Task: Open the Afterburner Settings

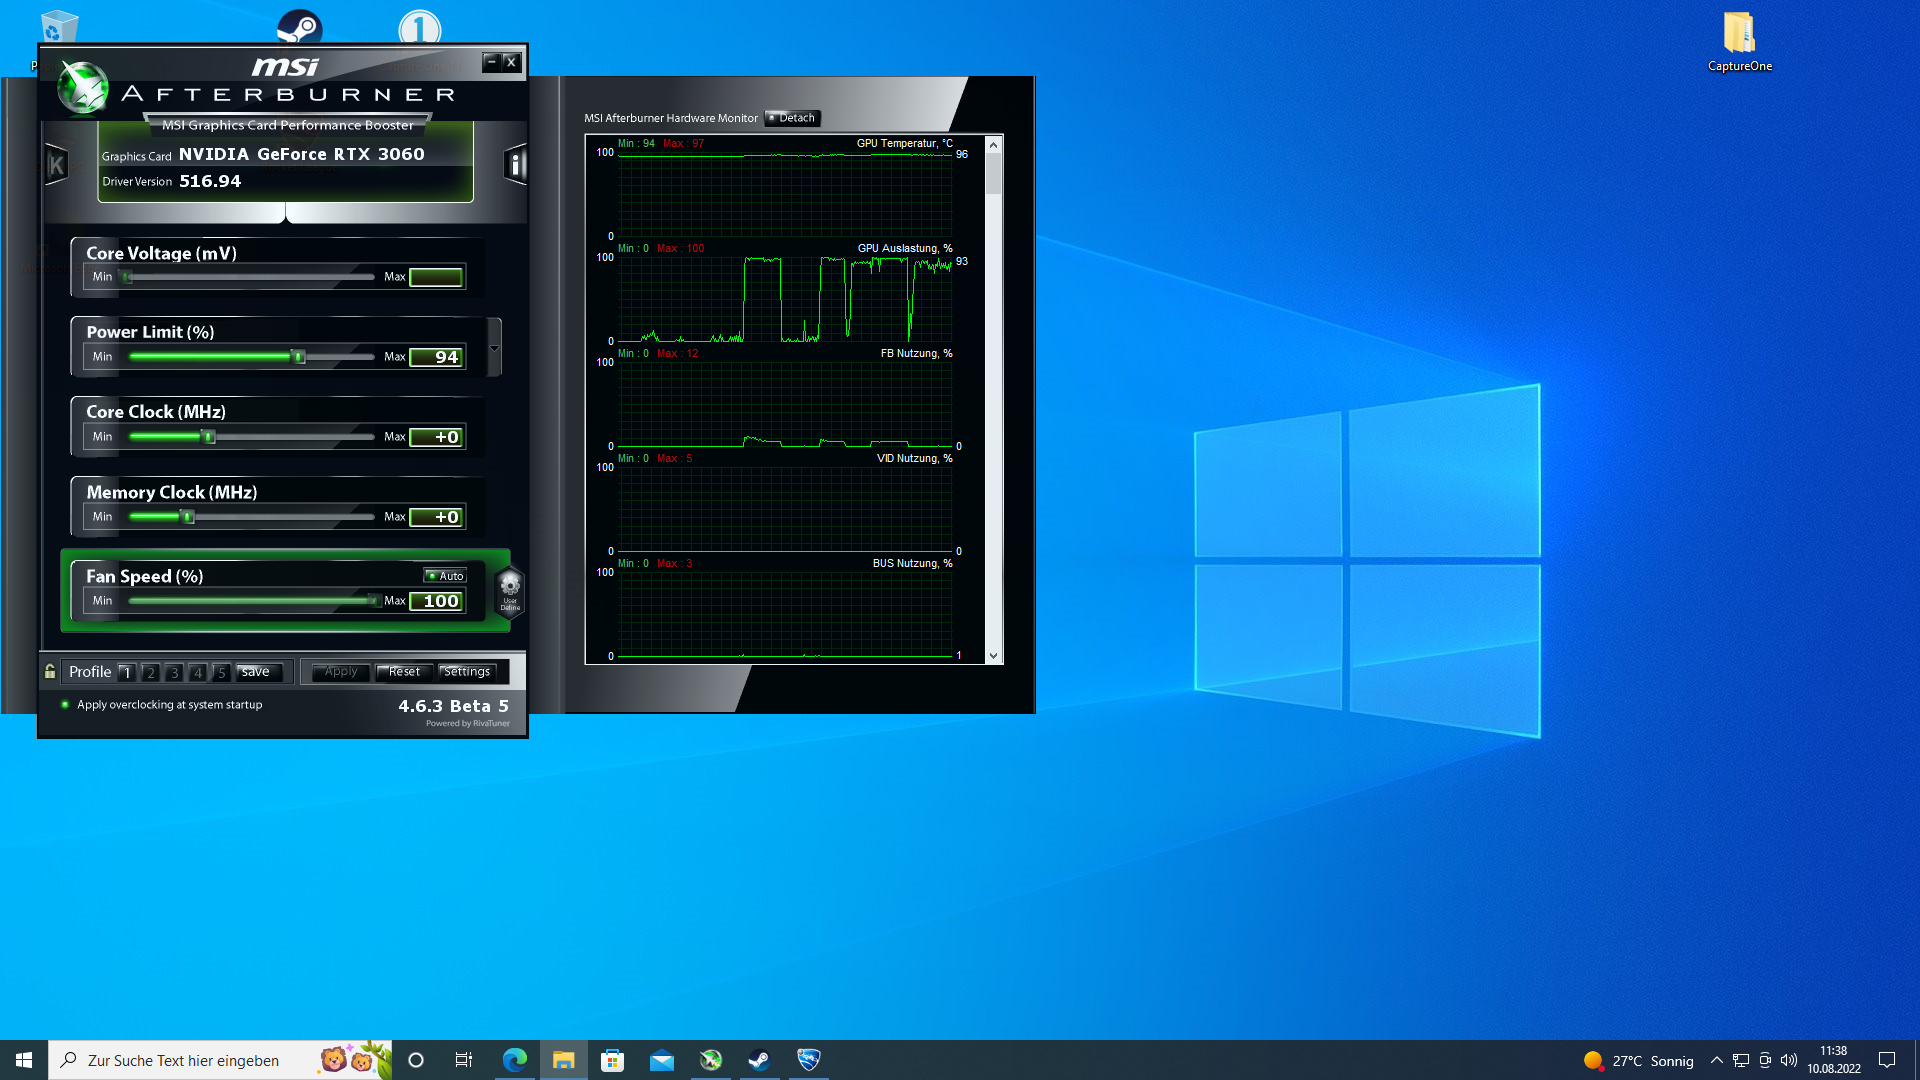Action: coord(467,672)
